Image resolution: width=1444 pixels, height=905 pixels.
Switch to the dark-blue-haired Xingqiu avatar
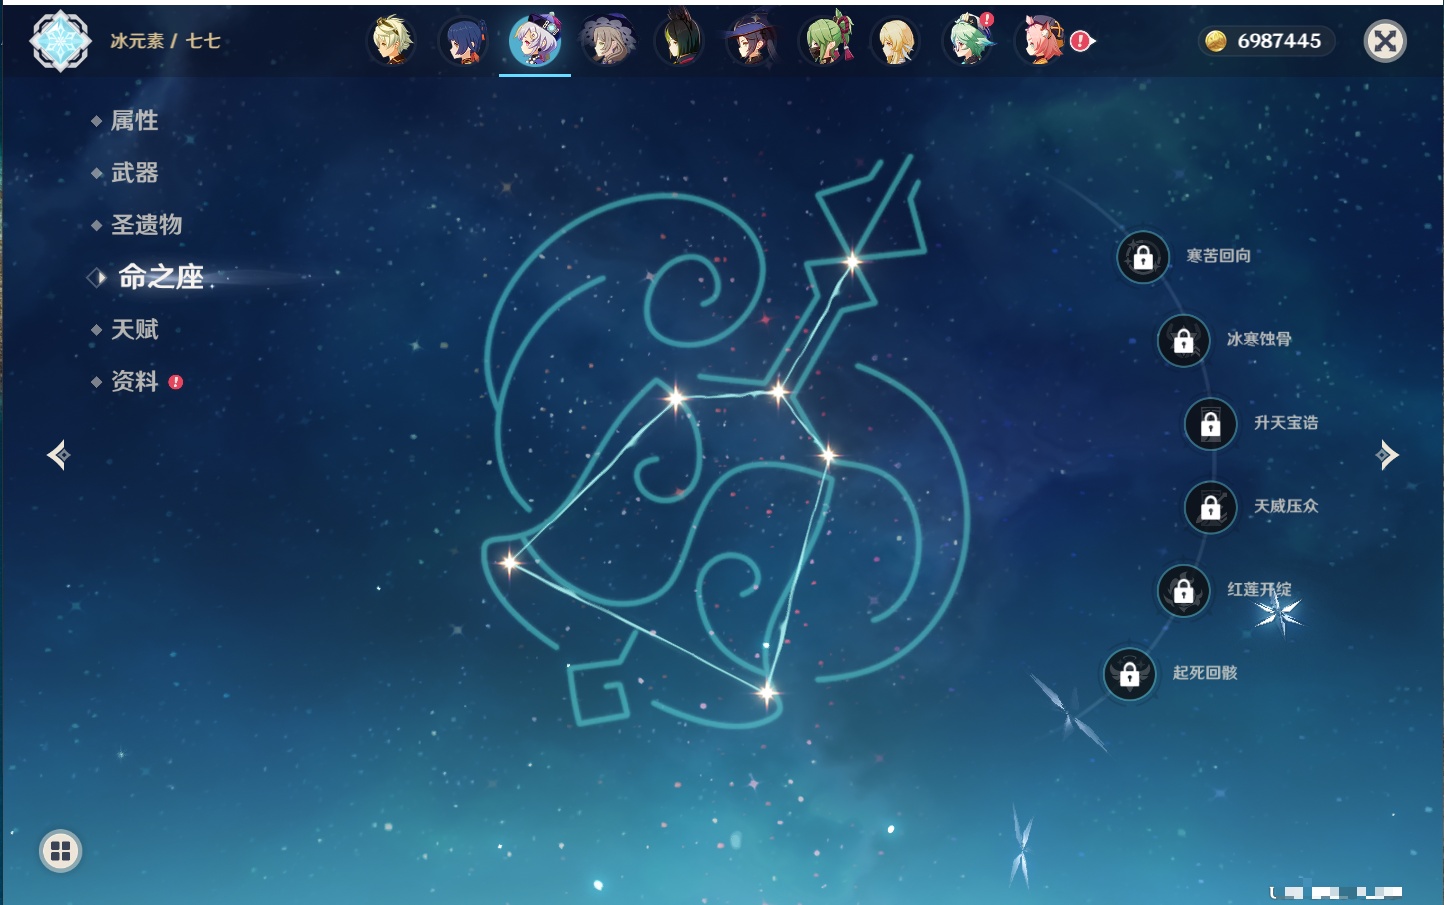(x=464, y=41)
